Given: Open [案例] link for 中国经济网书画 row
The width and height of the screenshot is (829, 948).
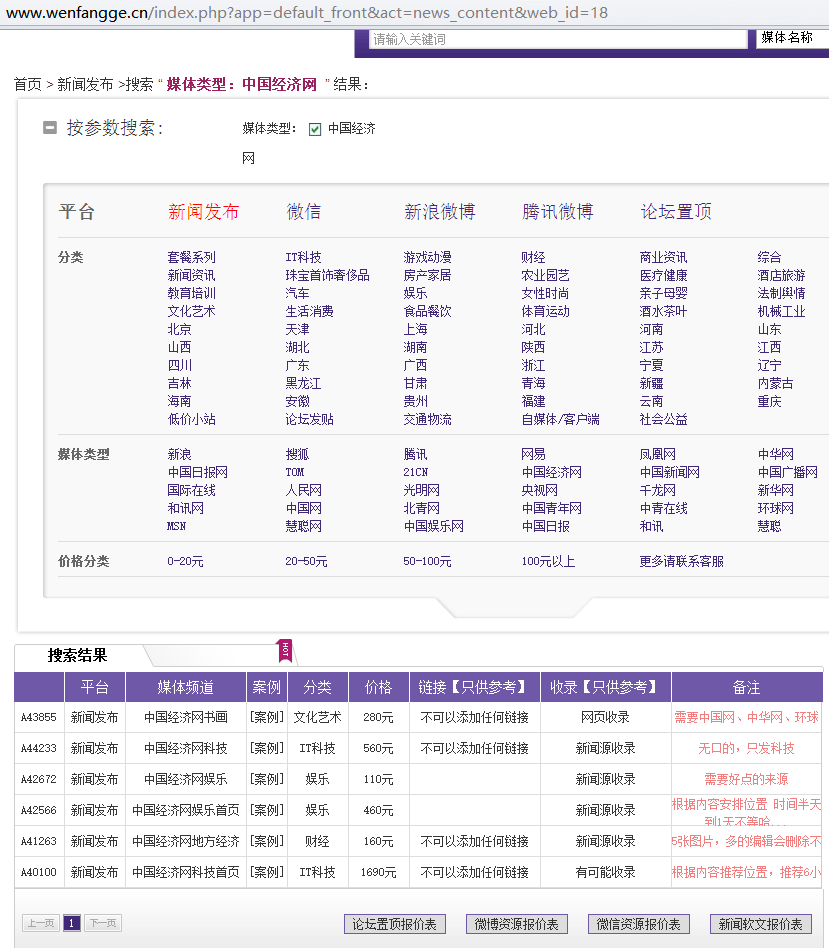Looking at the screenshot, I should (266, 718).
